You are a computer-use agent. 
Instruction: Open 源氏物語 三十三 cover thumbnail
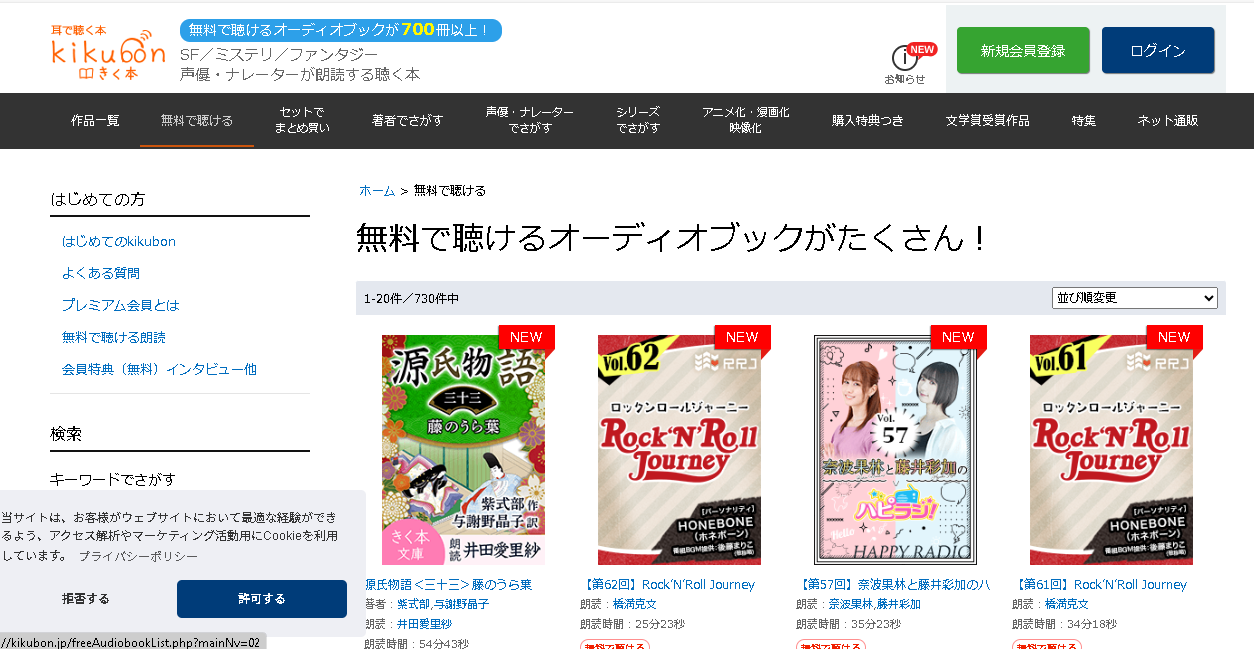click(x=464, y=450)
